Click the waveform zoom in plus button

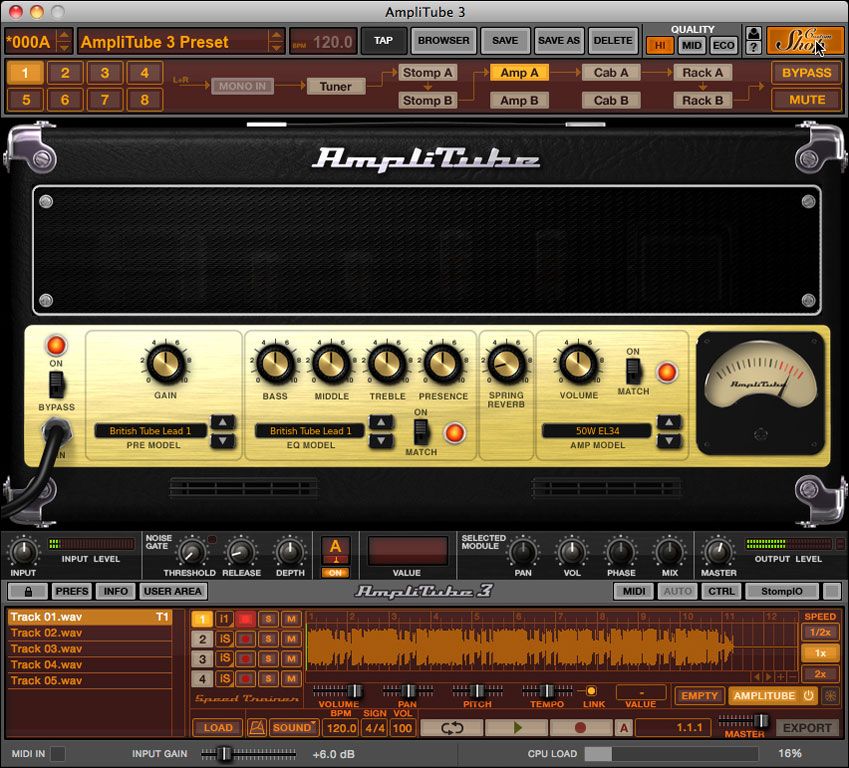coord(780,676)
